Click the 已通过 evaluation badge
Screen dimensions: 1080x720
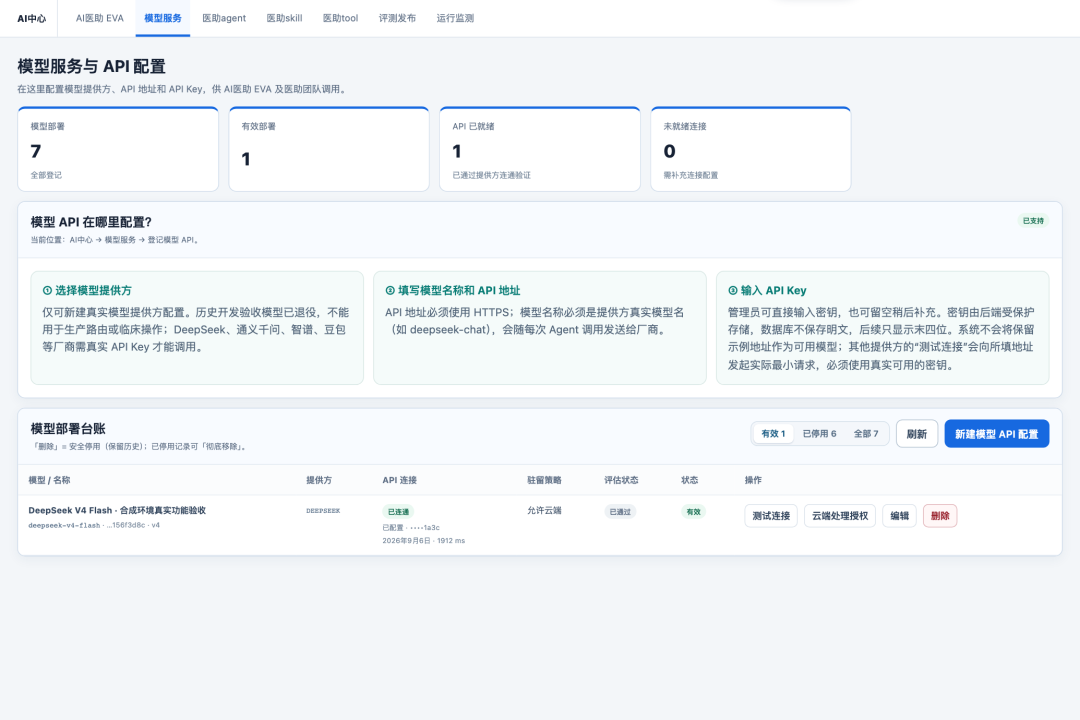pos(620,512)
